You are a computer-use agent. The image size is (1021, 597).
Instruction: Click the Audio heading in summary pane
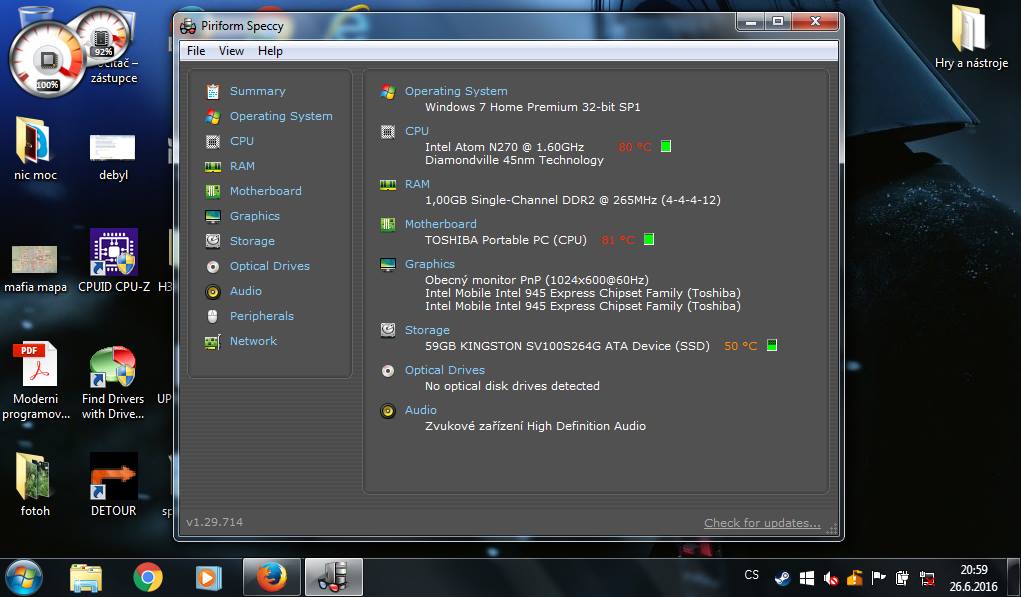(x=421, y=410)
